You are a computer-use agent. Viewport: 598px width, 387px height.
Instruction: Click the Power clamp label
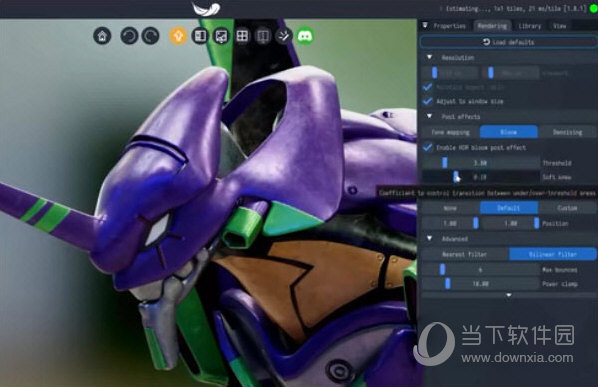pyautogui.click(x=559, y=284)
